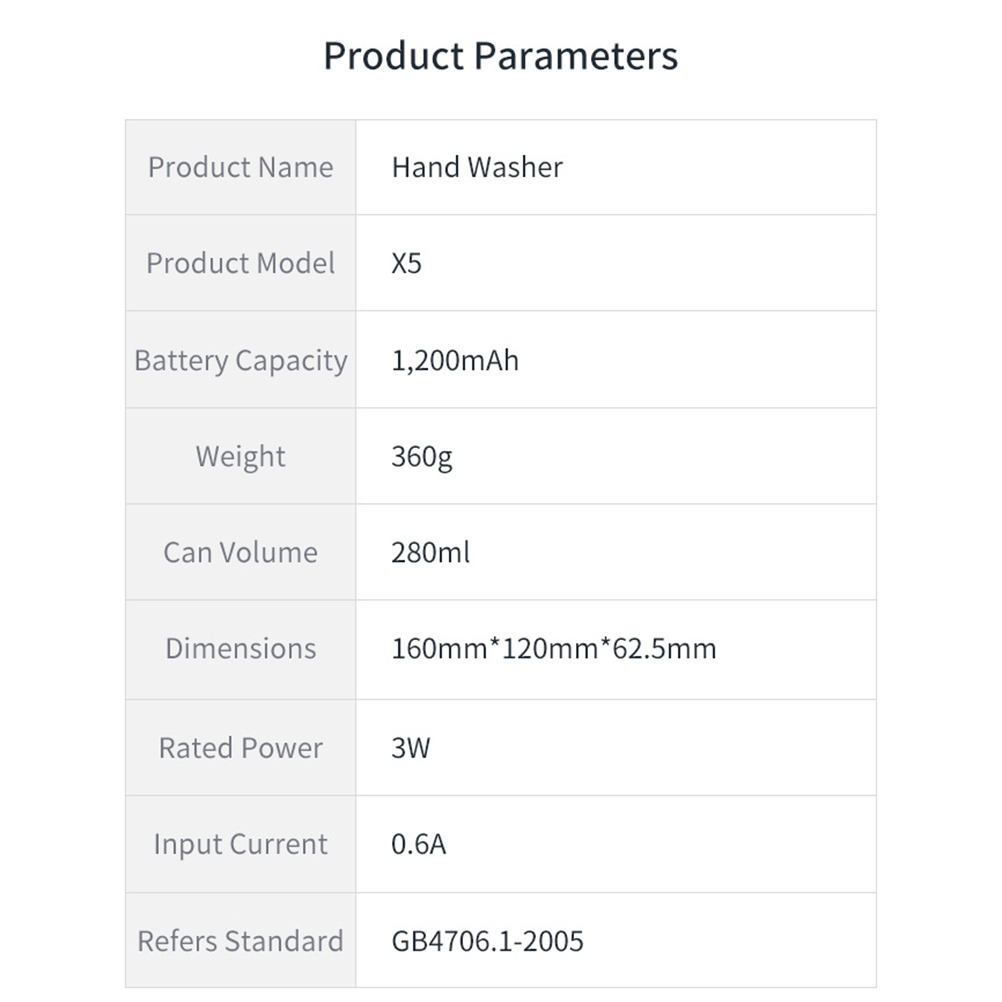The width and height of the screenshot is (1002, 1002).
Task: Select the Rated Power label
Action: click(x=240, y=748)
